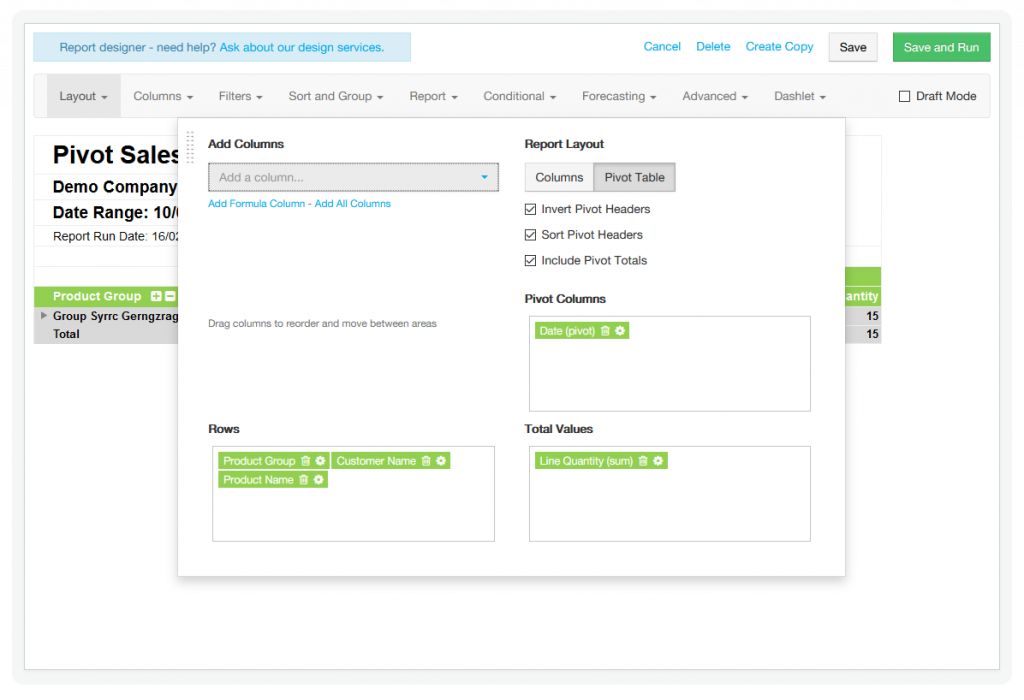Open the Add a column dropdown
This screenshot has width=1024, height=700.
click(353, 177)
